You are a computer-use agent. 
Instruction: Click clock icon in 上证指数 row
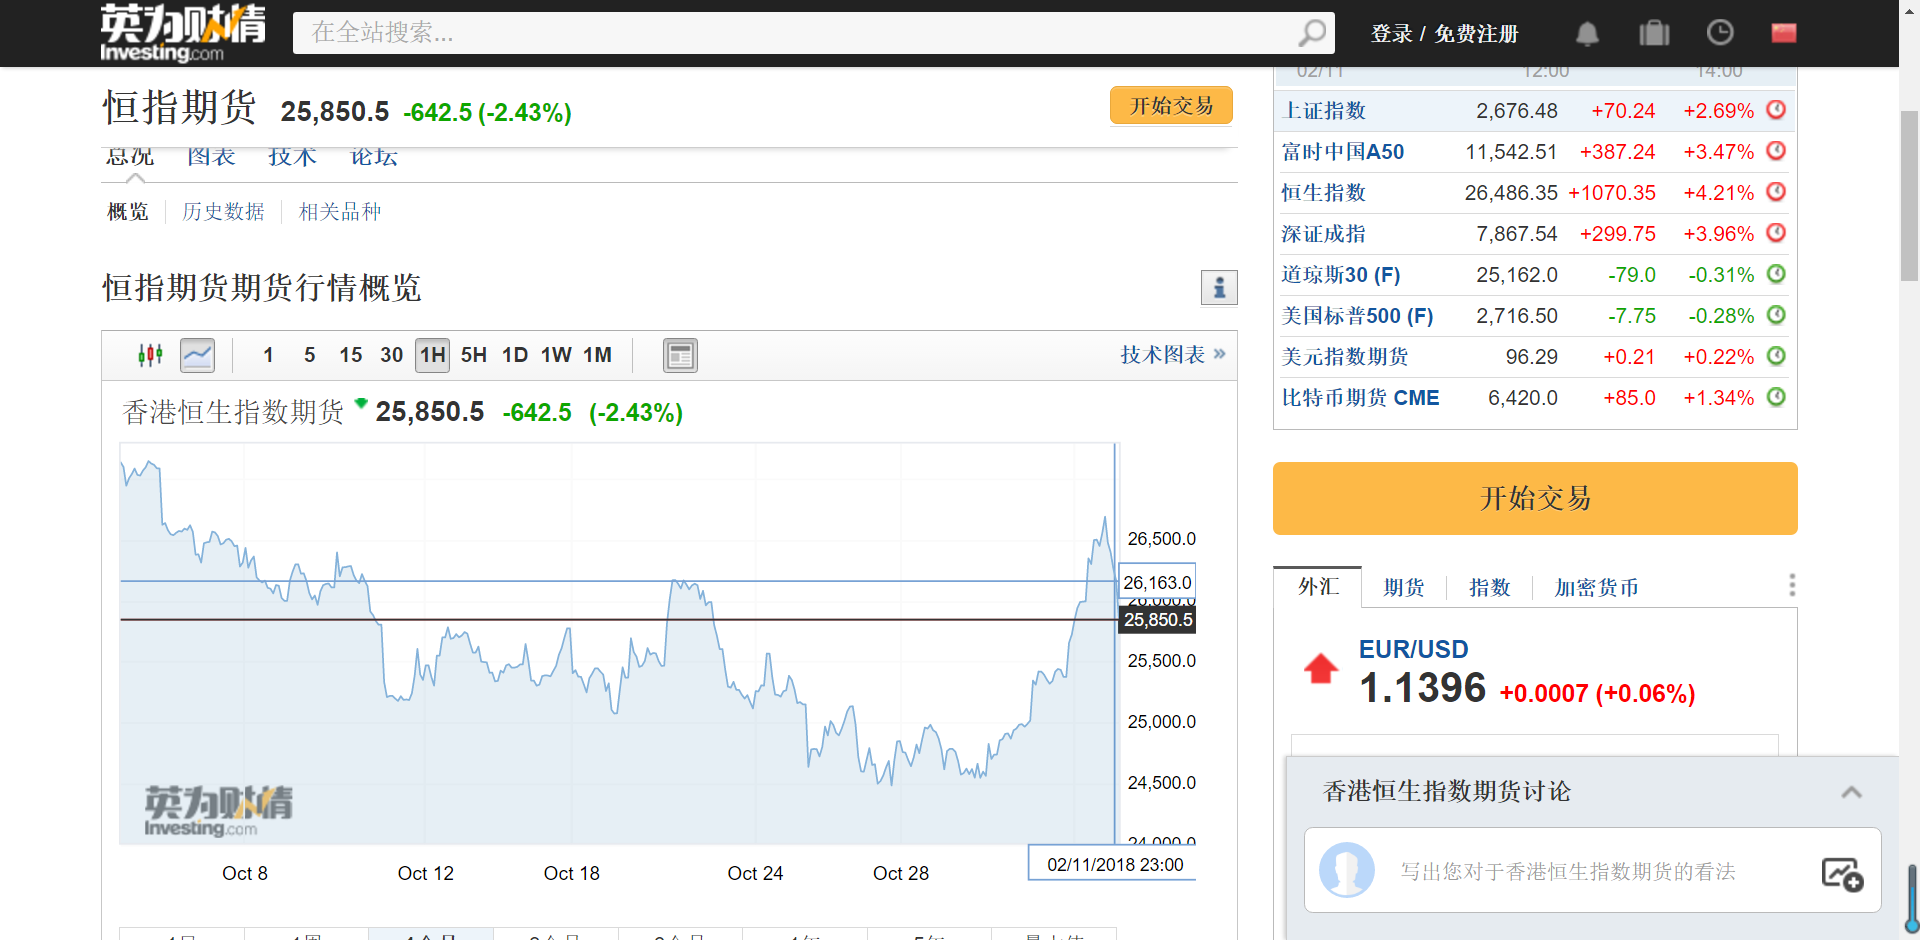(x=1776, y=110)
